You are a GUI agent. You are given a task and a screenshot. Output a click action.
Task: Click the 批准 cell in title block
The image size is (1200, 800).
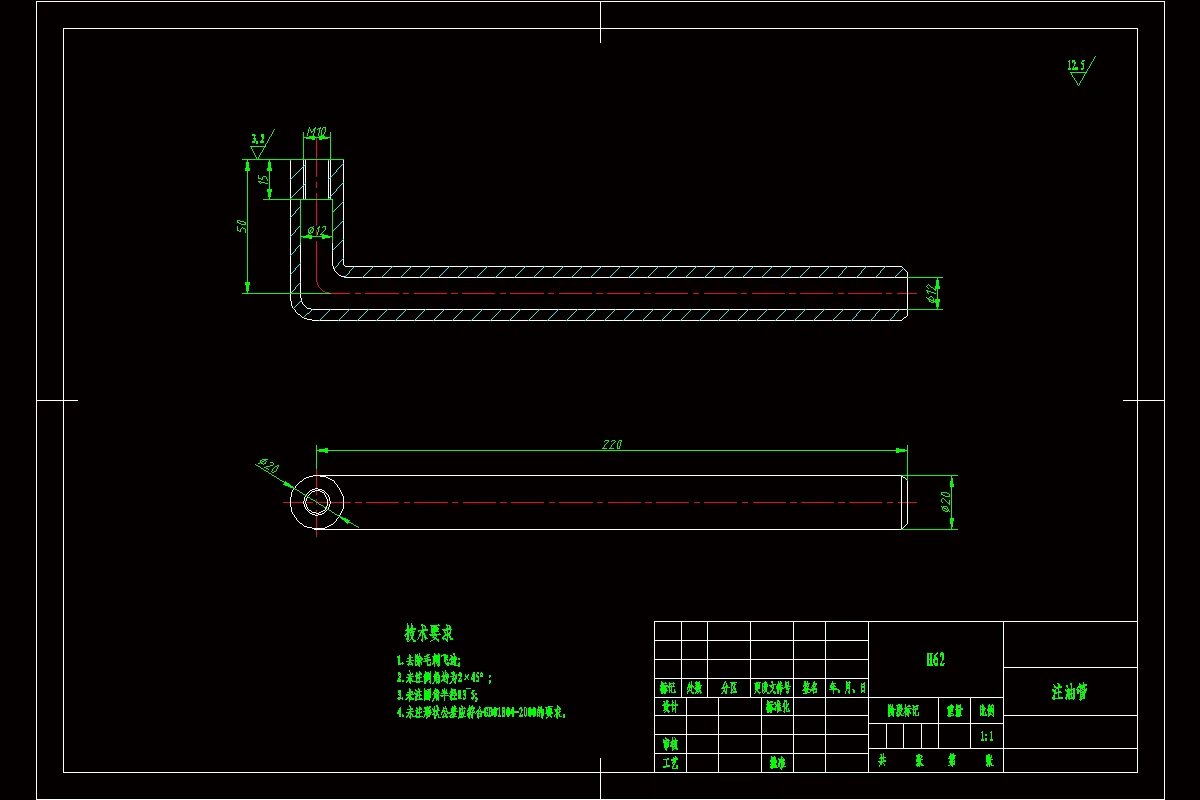(x=777, y=763)
